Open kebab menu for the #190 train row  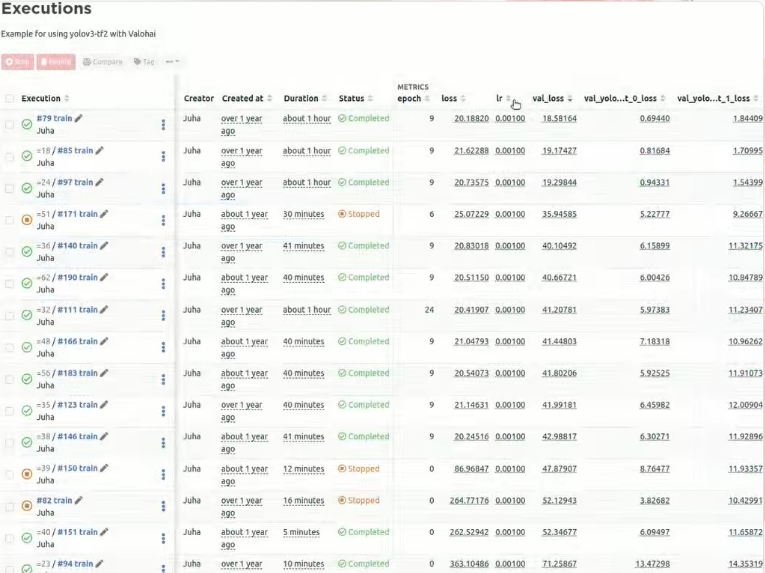pos(163,284)
